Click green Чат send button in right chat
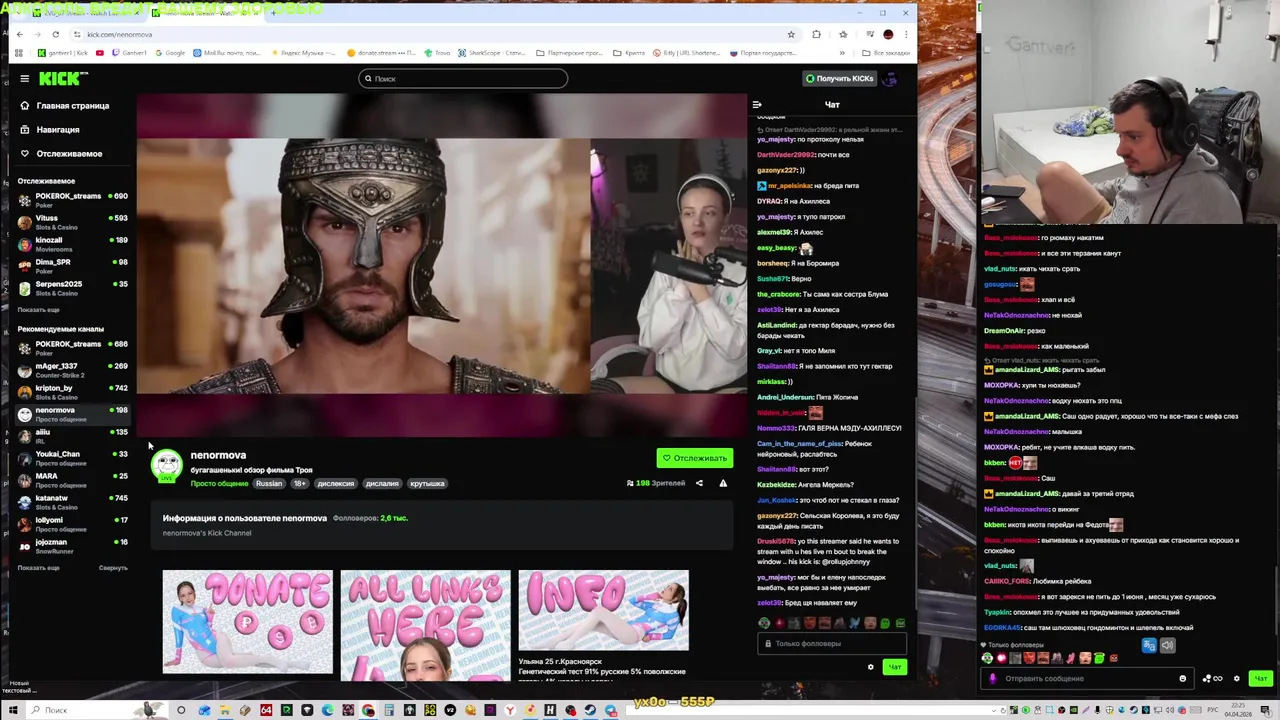Screen dimensions: 1280x720 pyautogui.click(x=1261, y=678)
